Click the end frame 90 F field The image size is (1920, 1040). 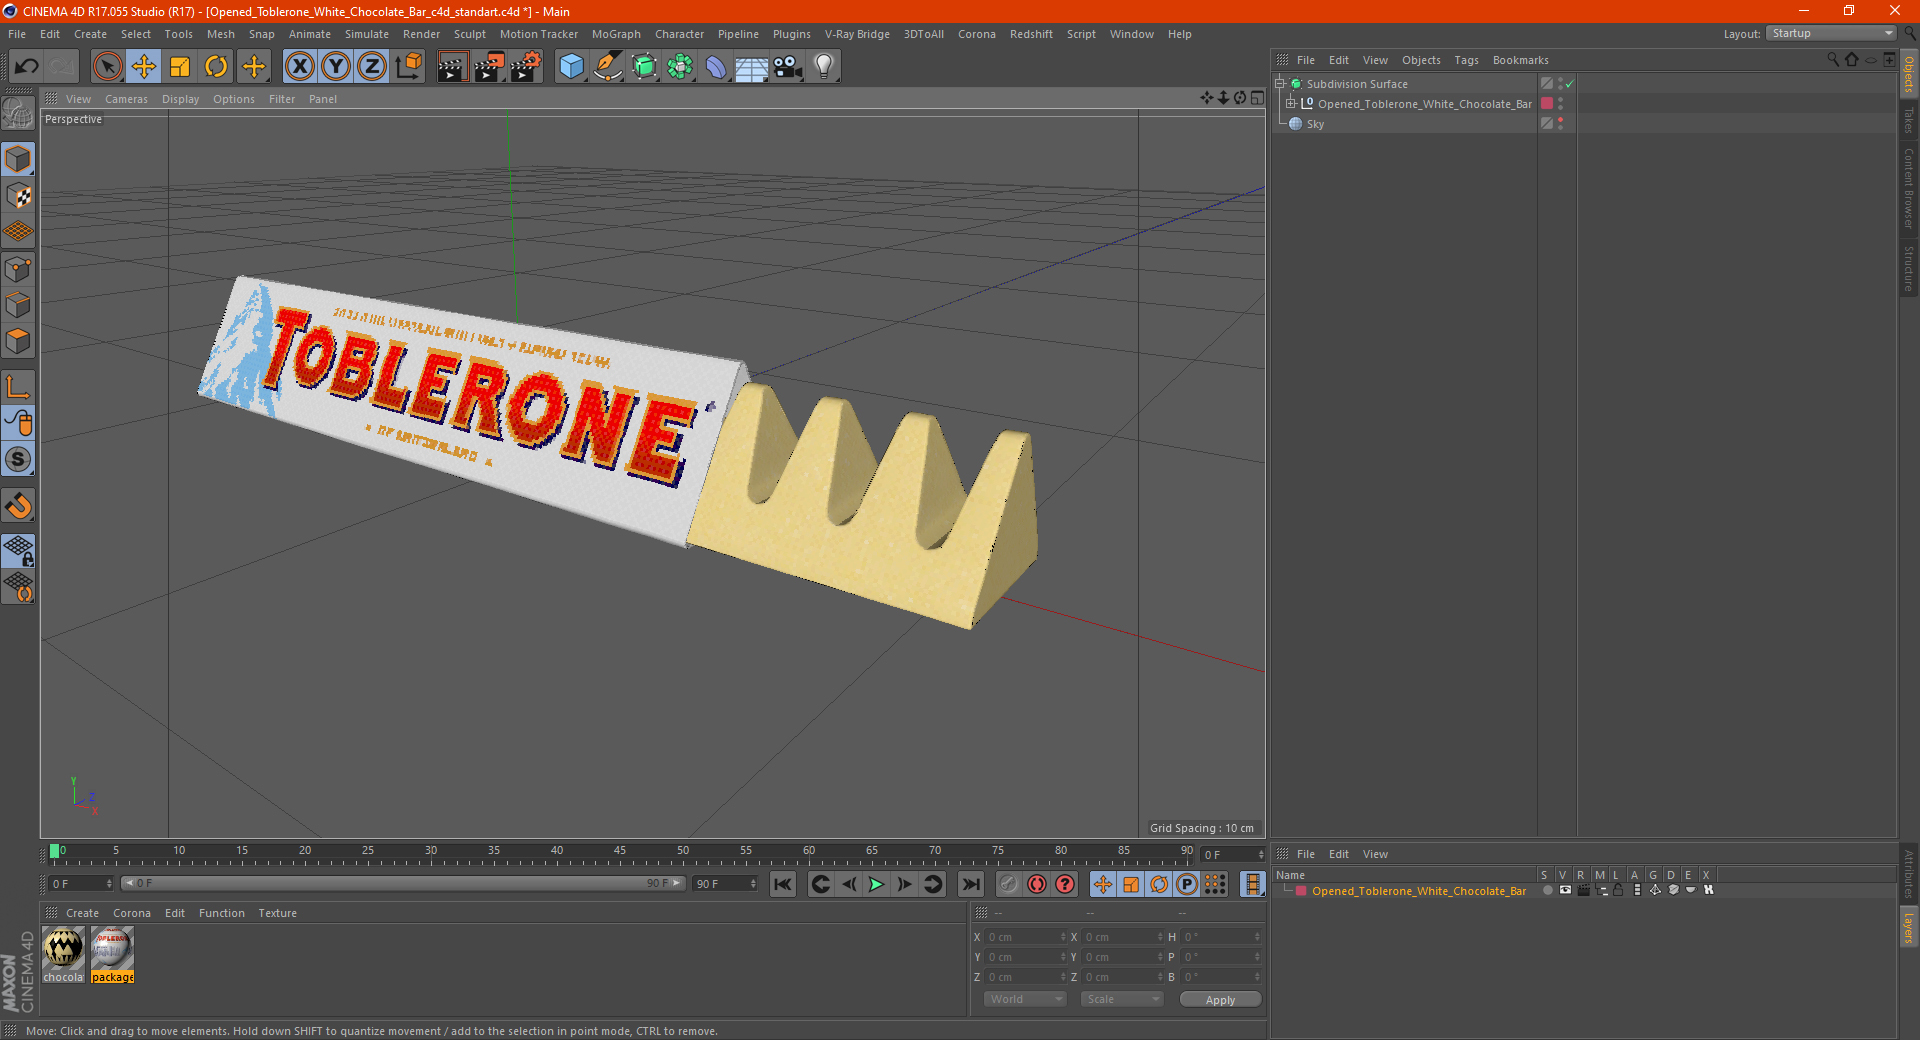[725, 884]
